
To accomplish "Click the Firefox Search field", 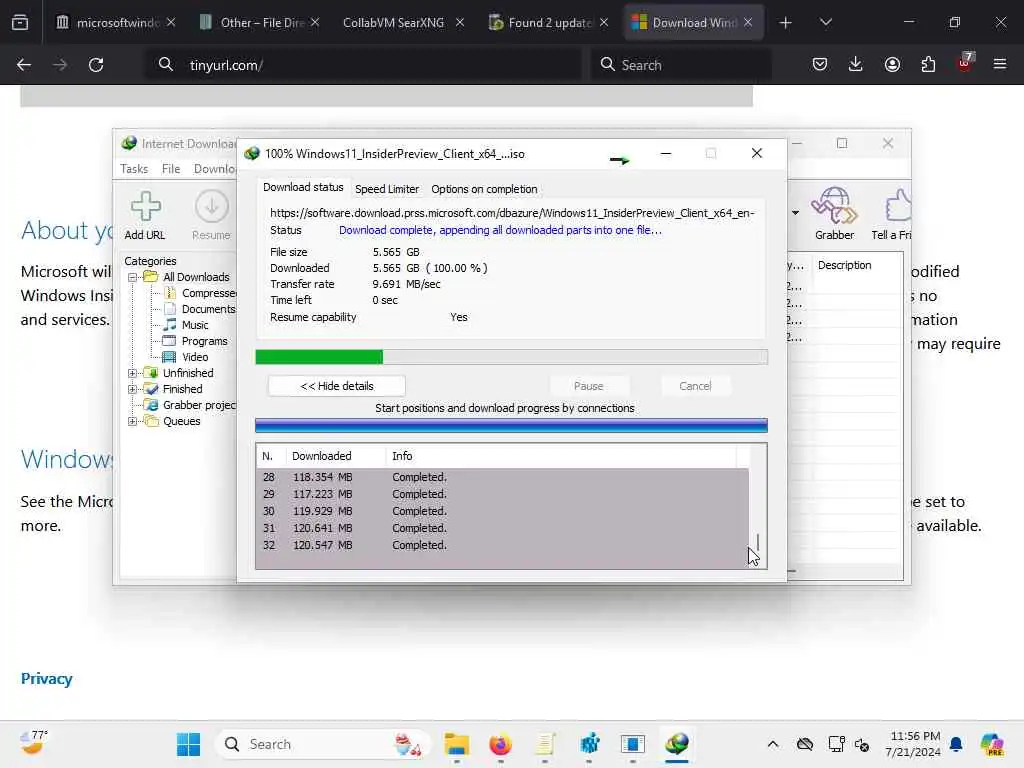I will [x=680, y=65].
